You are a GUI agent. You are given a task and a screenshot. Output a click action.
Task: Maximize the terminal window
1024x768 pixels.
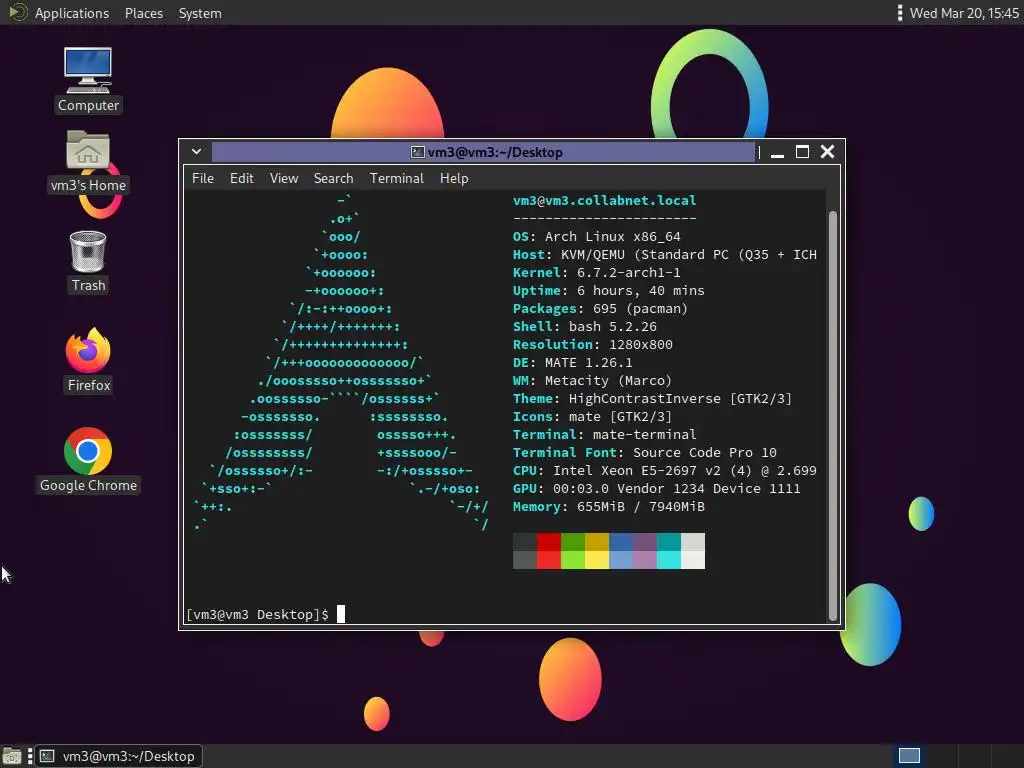(803, 152)
